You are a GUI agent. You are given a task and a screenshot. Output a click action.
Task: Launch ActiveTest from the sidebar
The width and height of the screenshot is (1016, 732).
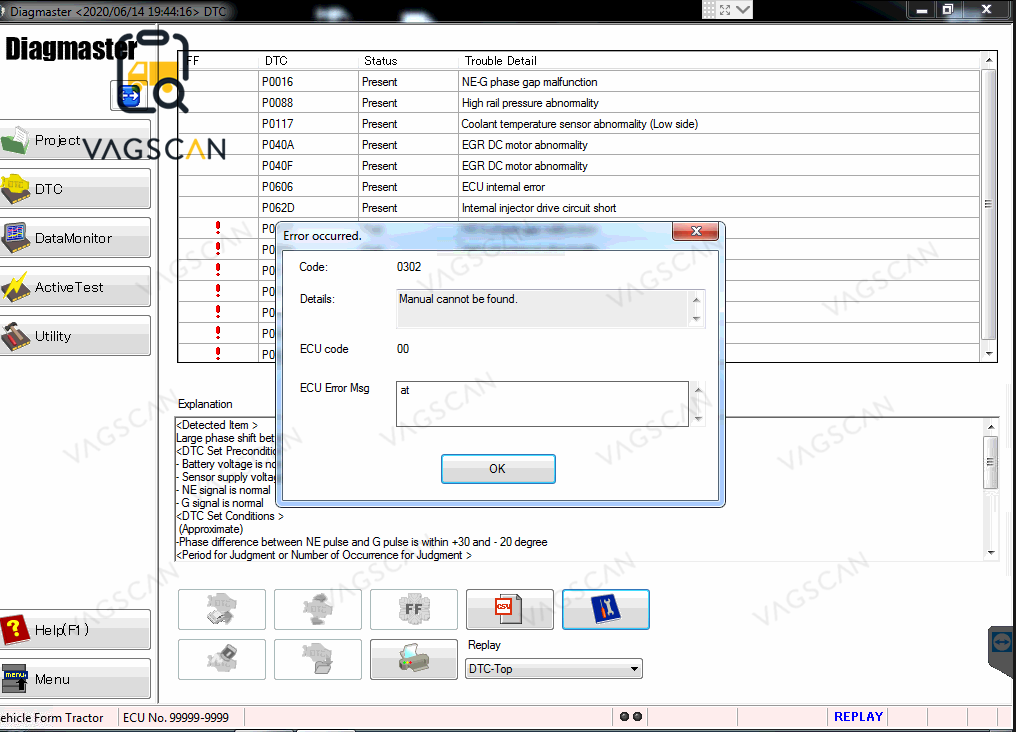[76, 287]
